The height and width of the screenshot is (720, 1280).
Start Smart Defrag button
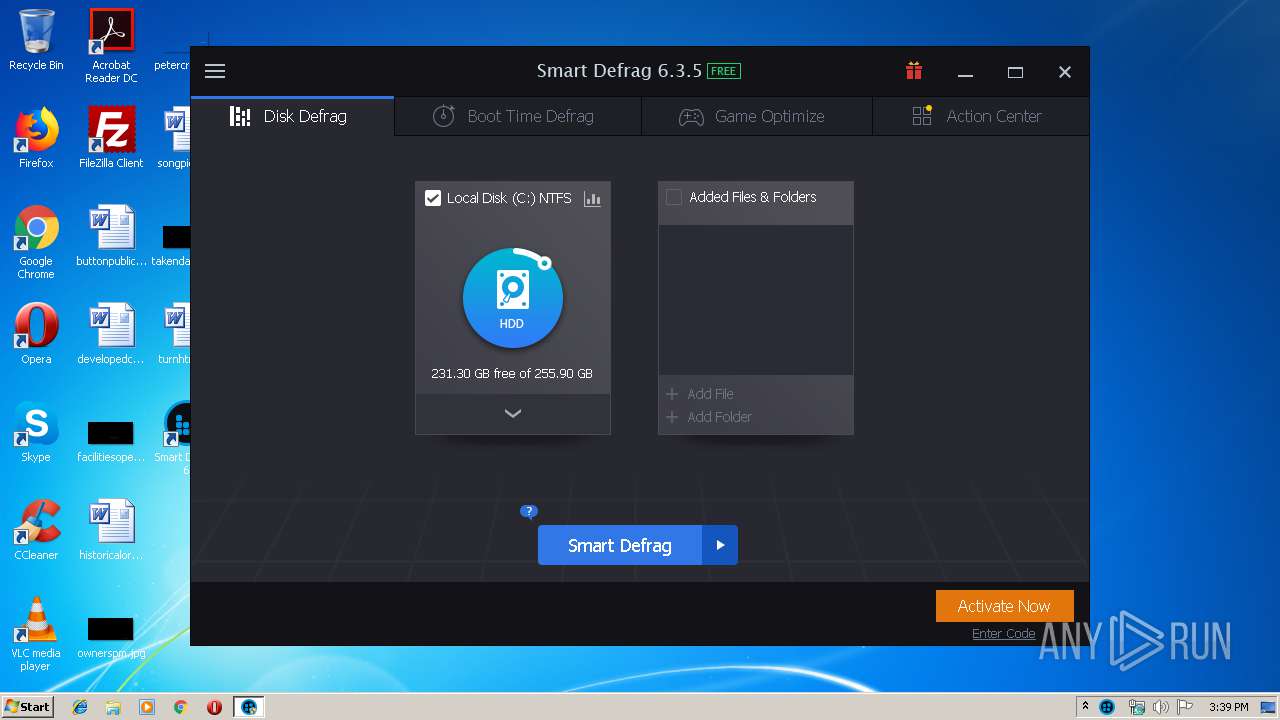coord(620,545)
